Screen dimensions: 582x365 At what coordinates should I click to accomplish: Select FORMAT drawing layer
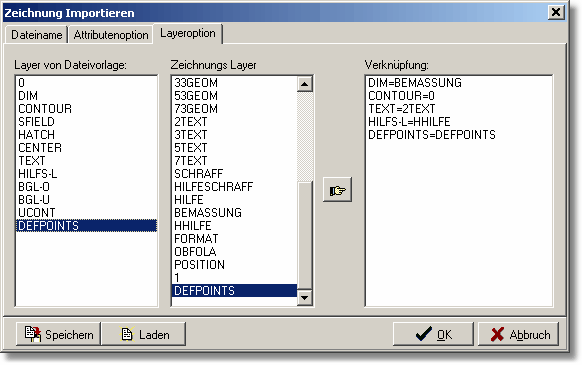234,239
